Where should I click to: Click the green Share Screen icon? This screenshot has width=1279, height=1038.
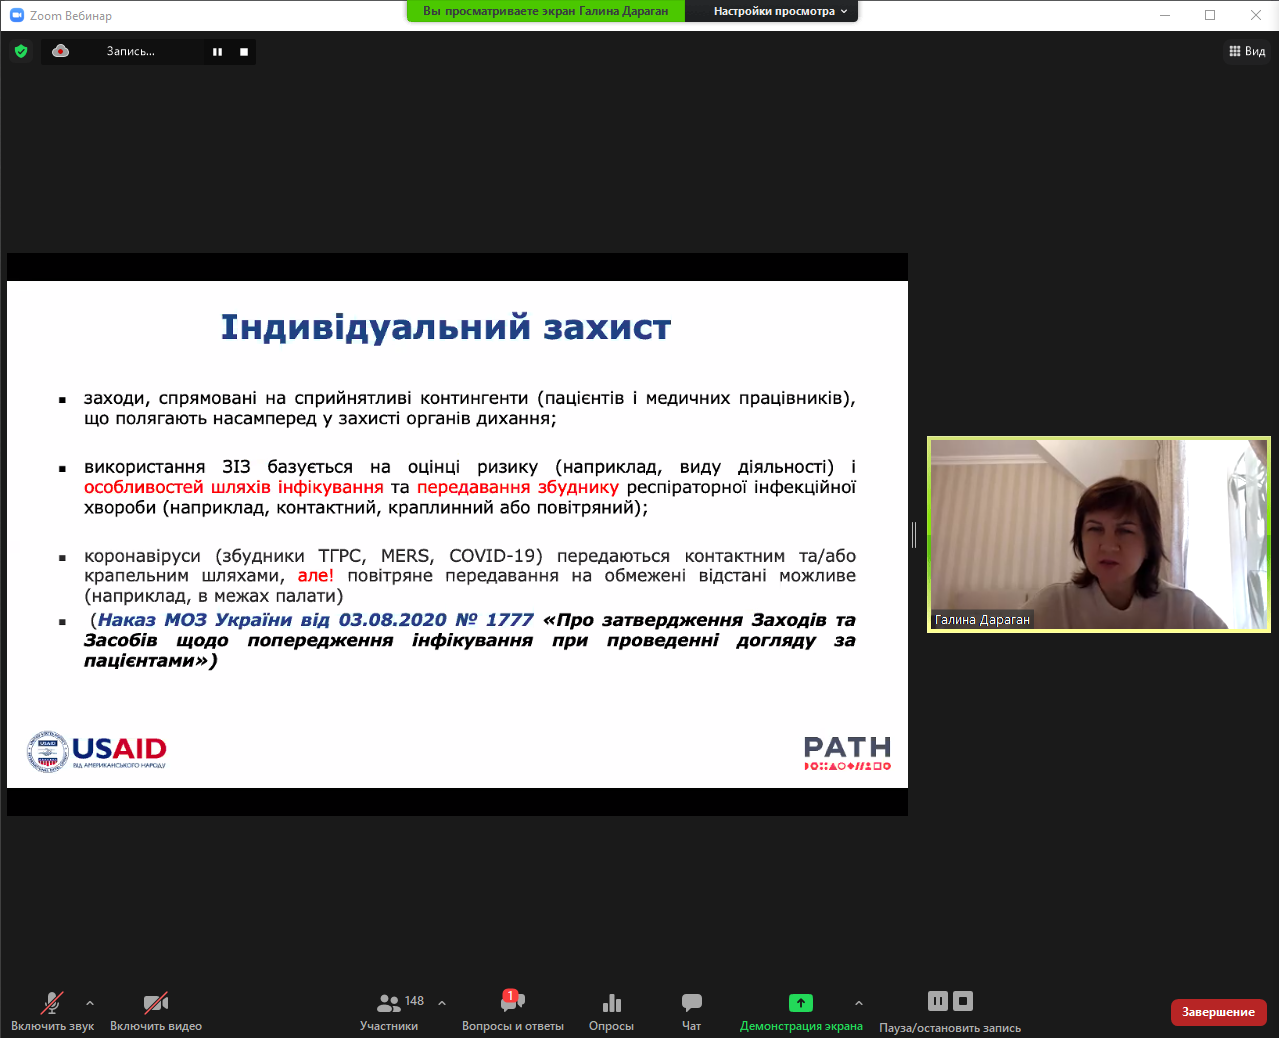pos(801,1003)
